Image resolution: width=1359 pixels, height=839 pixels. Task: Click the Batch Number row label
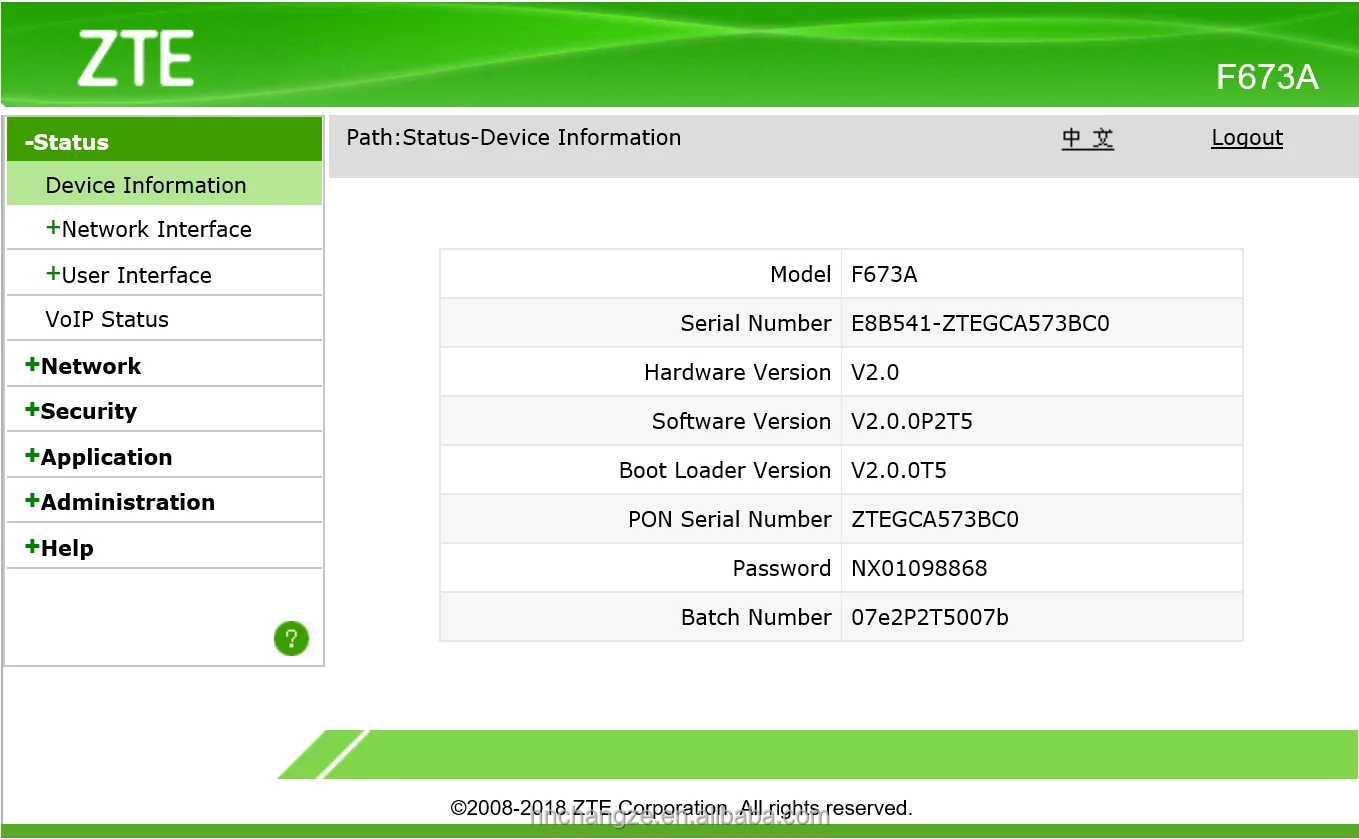[756, 617]
